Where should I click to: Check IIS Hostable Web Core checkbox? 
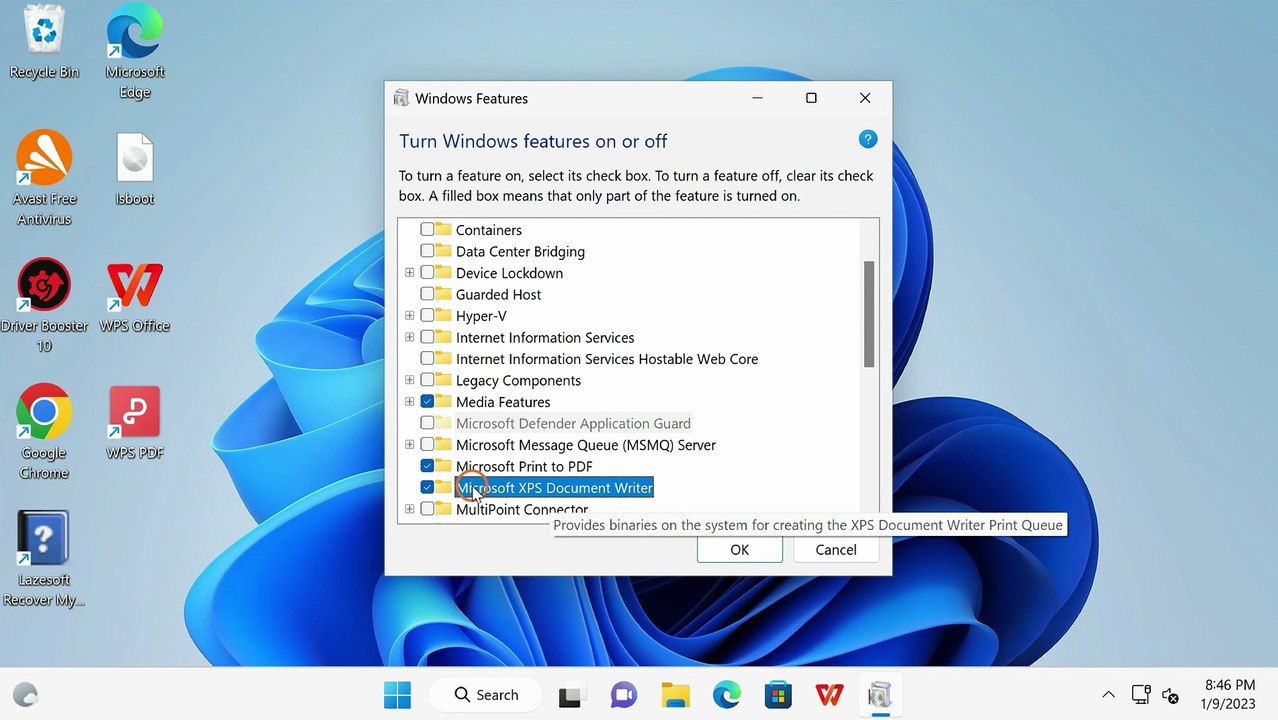(427, 359)
